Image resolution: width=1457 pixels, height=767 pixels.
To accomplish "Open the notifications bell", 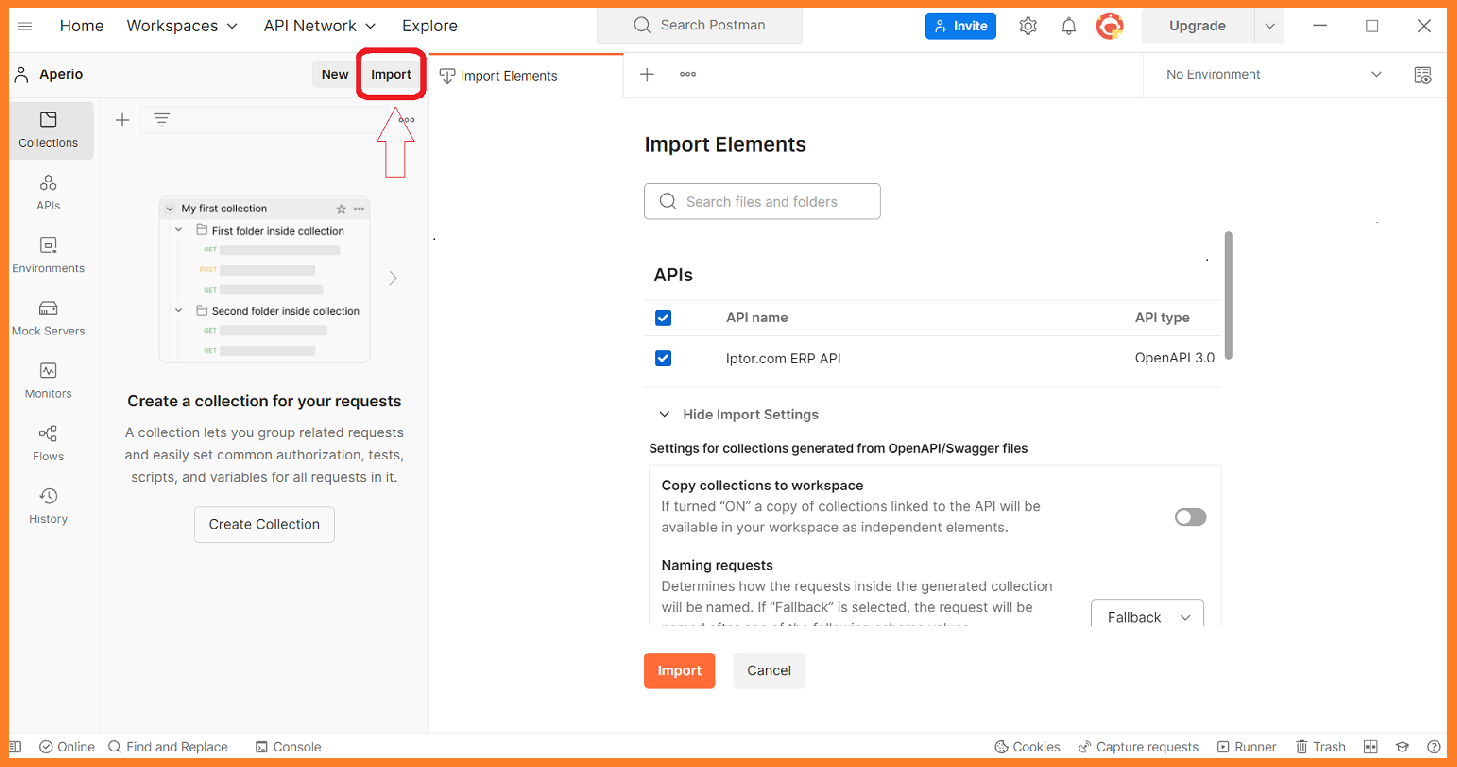I will [x=1069, y=26].
